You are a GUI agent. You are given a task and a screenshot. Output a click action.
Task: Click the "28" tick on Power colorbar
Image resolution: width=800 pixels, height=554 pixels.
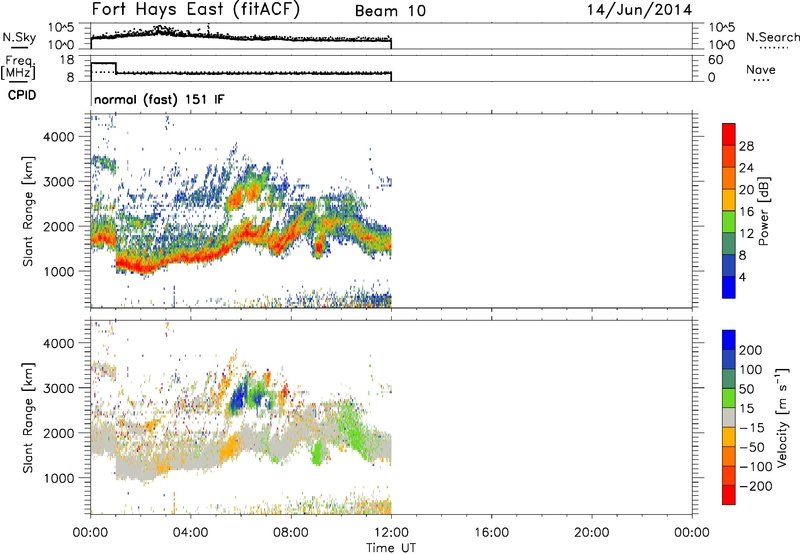[746, 146]
